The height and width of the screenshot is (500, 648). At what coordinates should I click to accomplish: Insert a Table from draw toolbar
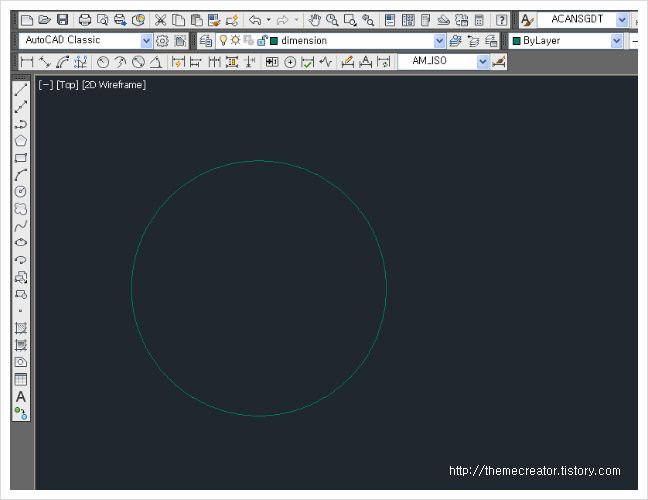[21, 379]
